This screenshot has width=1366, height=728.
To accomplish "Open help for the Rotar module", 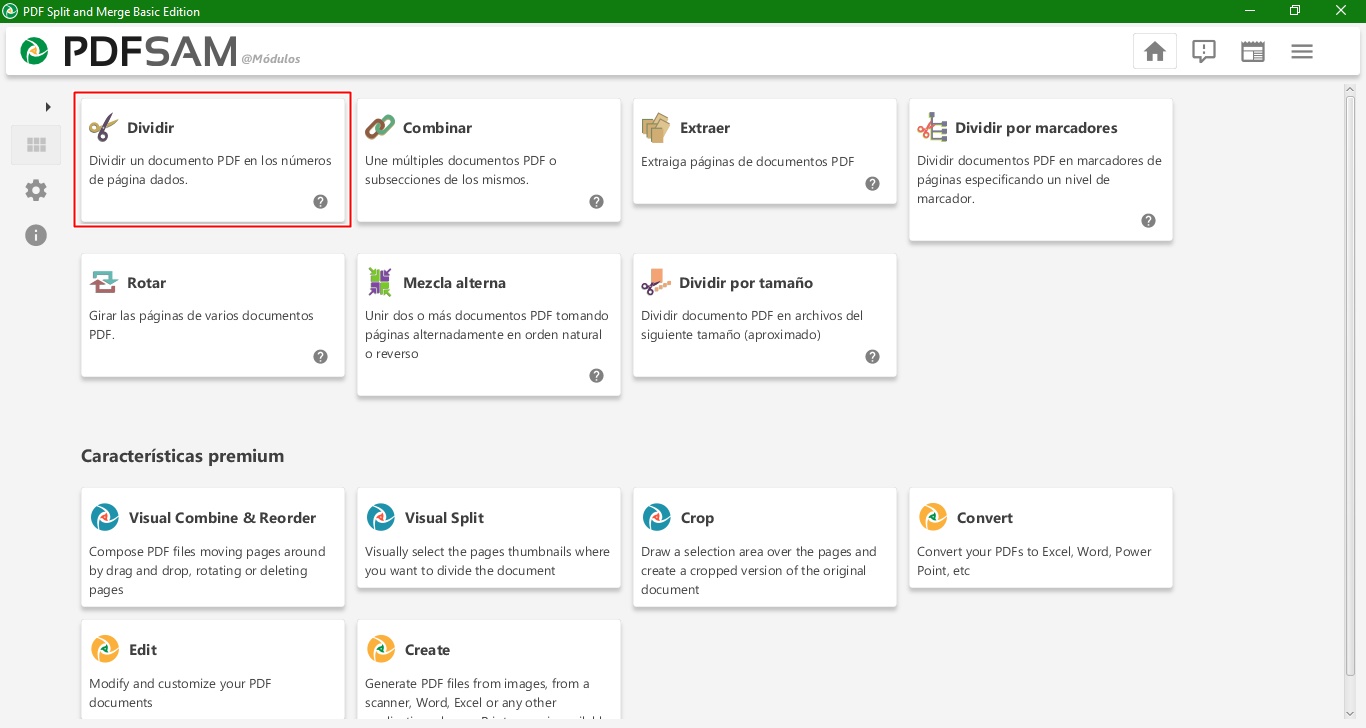I will [320, 356].
